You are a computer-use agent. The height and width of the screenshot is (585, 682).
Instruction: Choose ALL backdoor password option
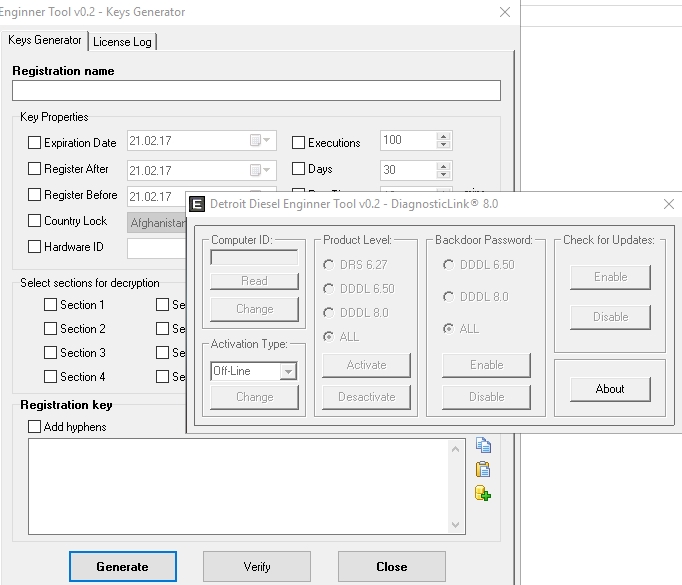tap(448, 328)
